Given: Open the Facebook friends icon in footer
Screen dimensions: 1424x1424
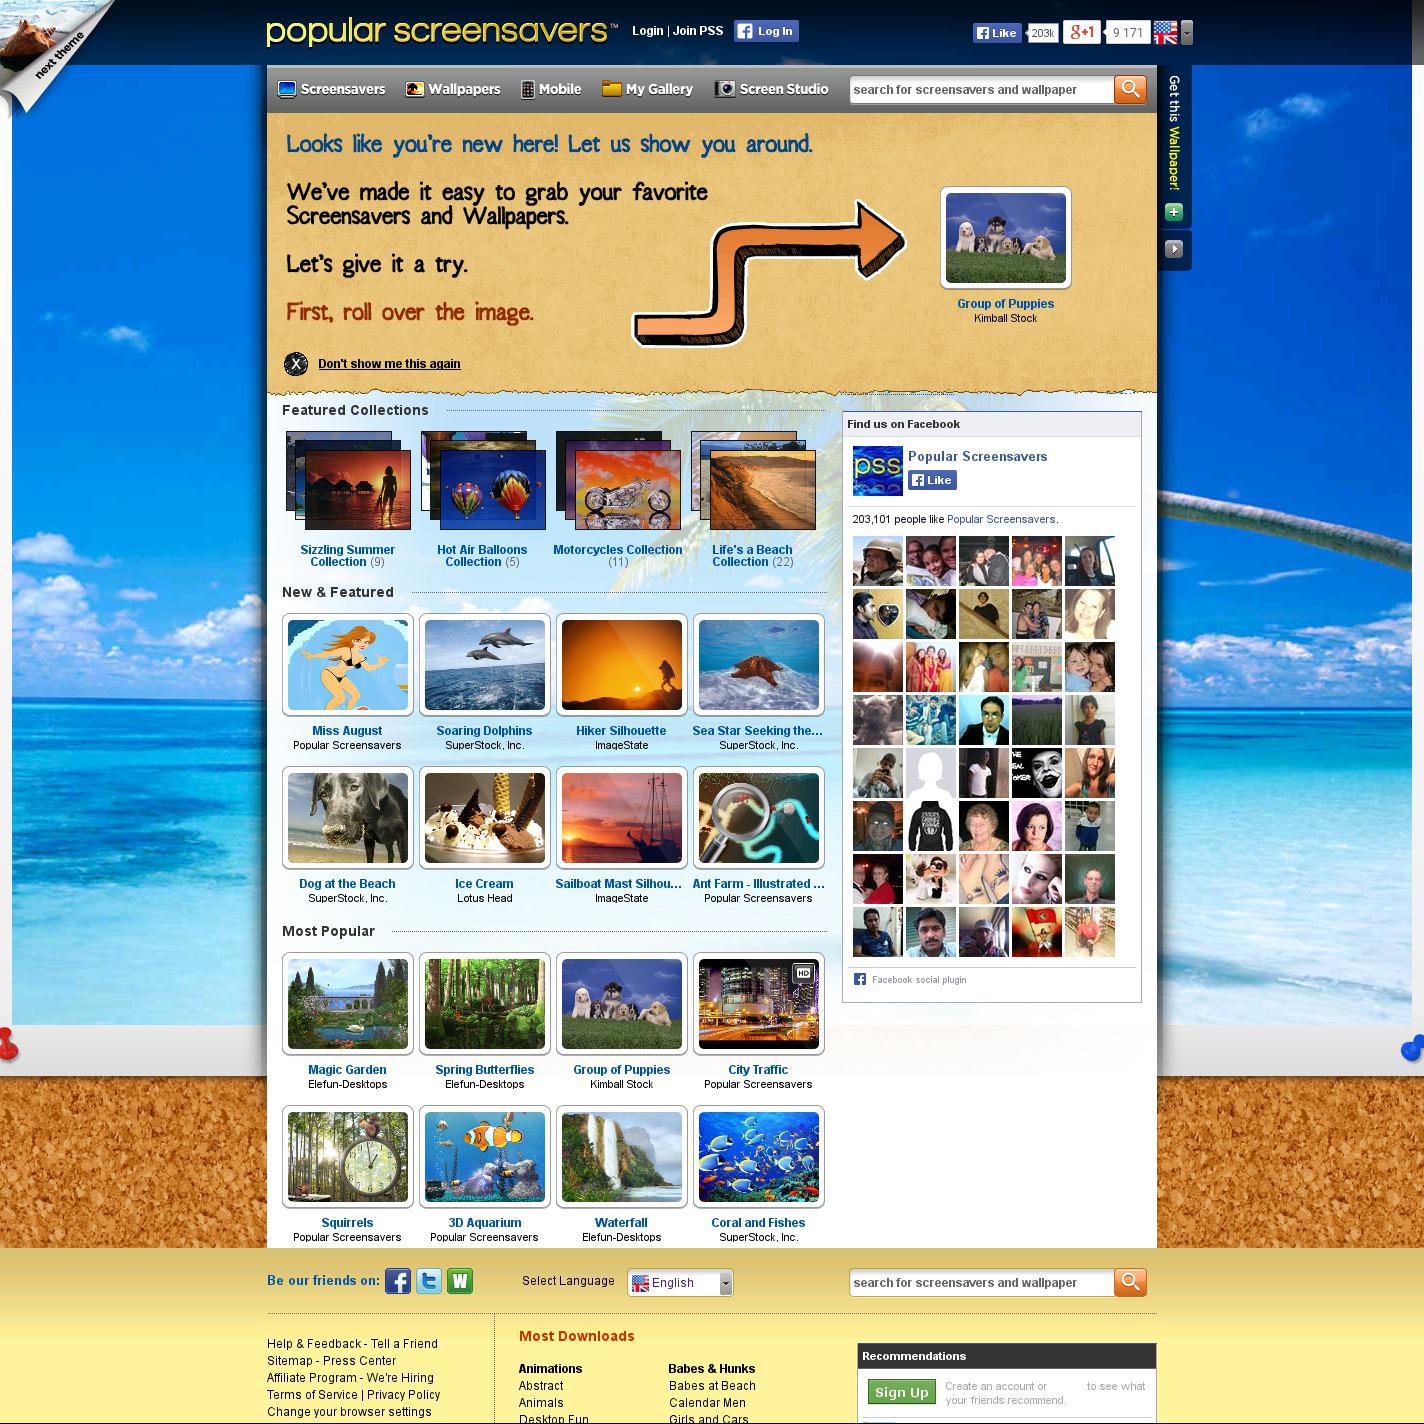Looking at the screenshot, I should 398,1281.
